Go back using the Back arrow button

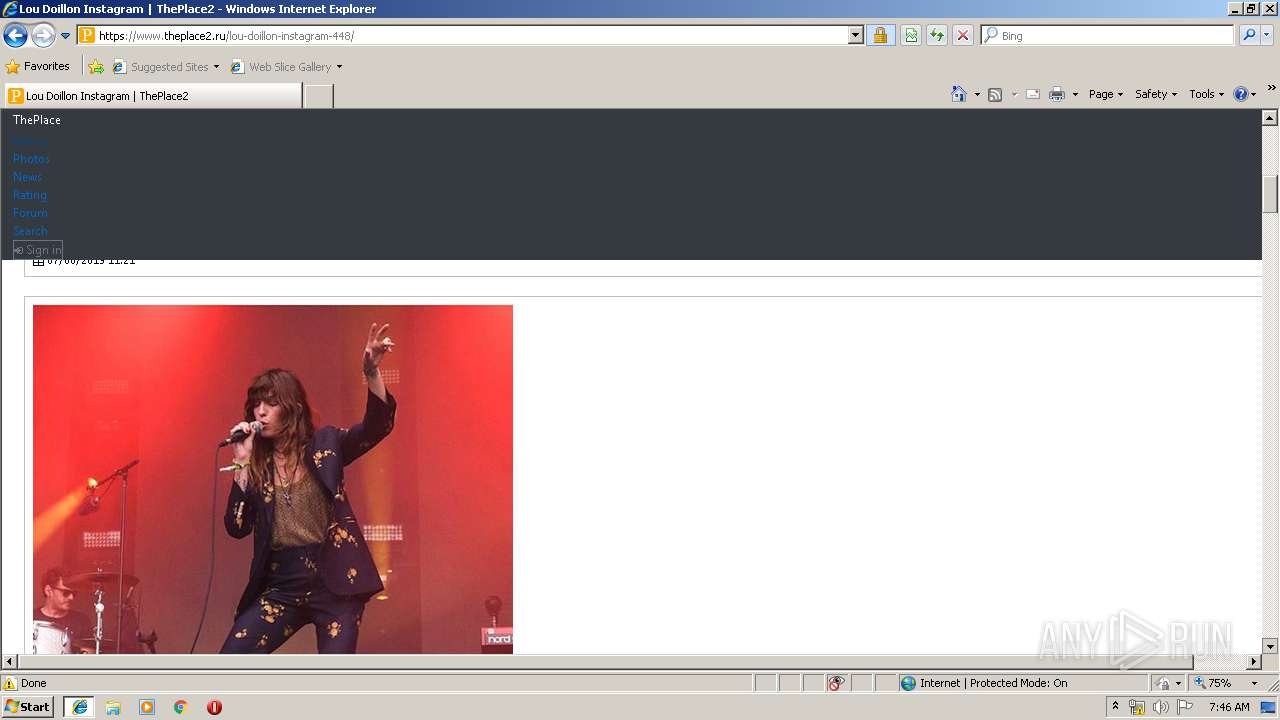(x=15, y=36)
